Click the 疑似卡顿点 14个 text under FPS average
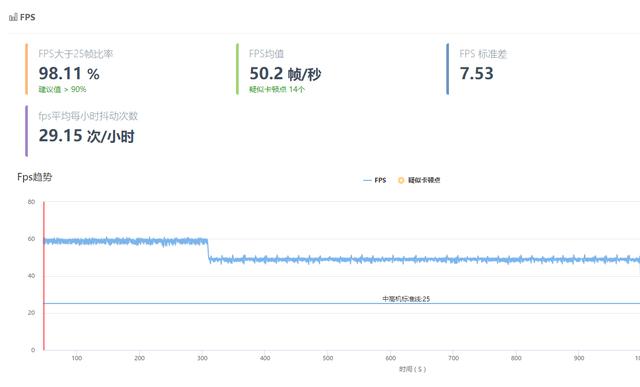The image size is (640, 387). pos(277,89)
